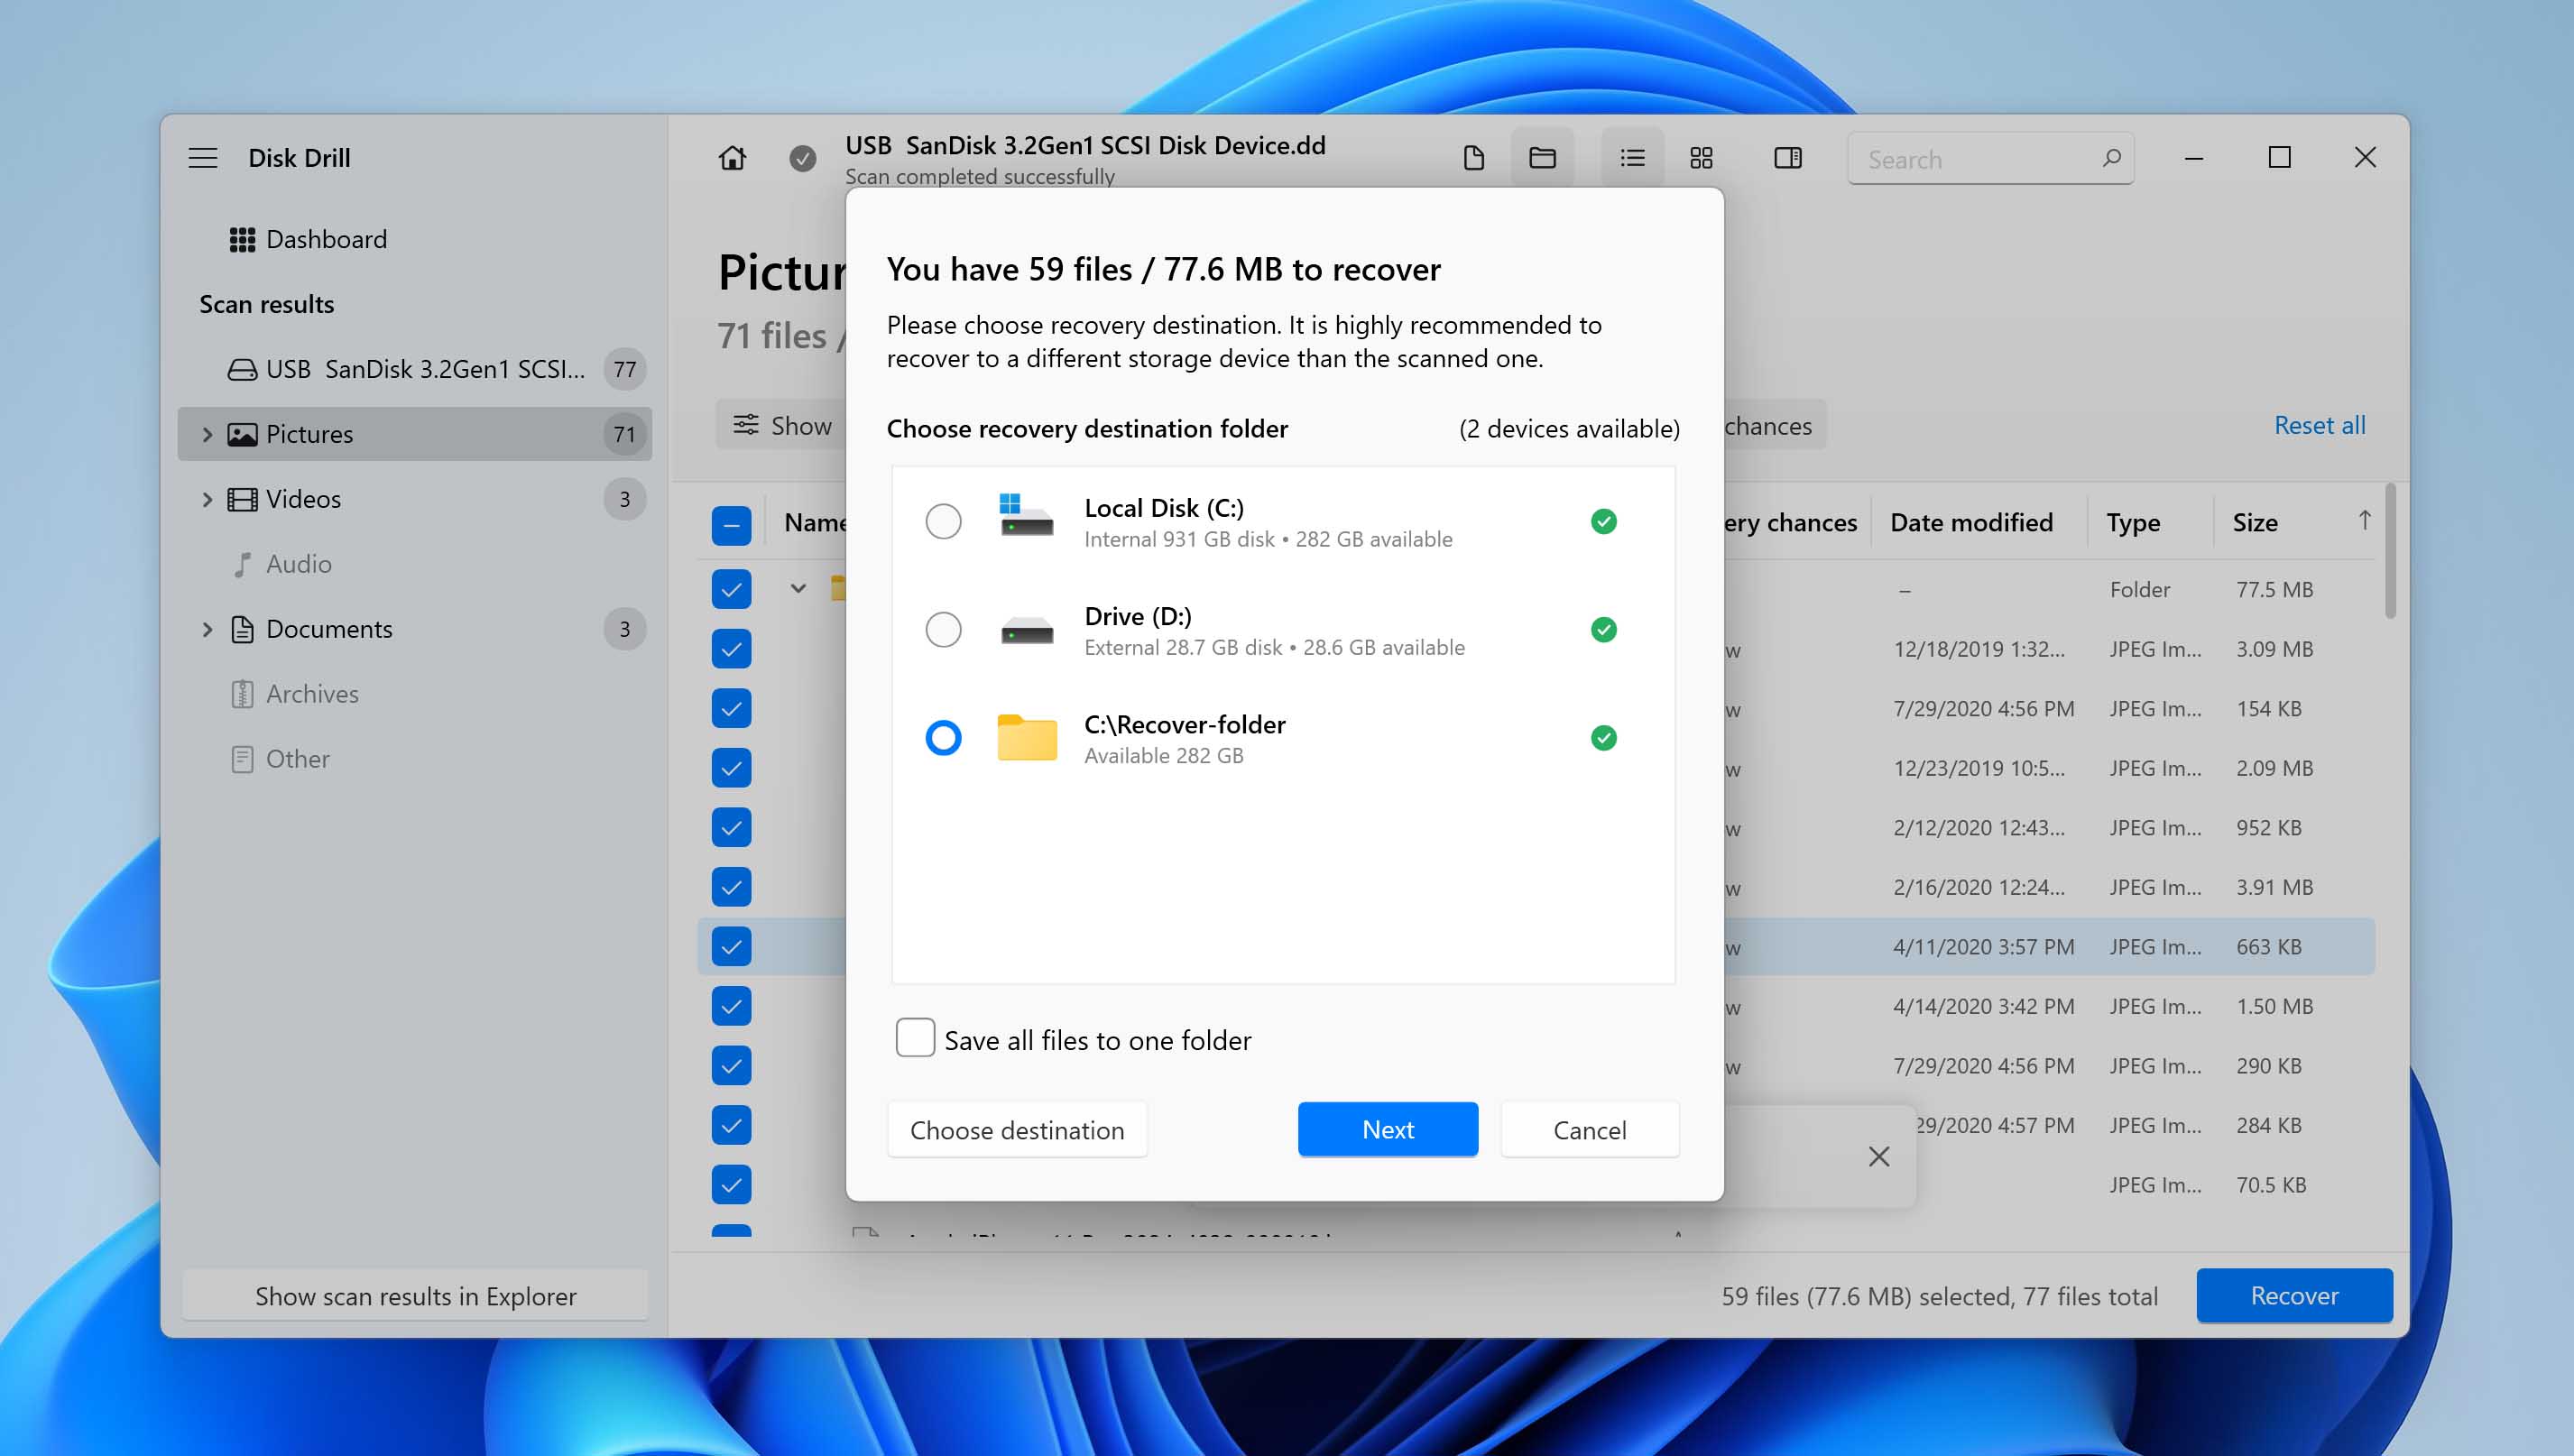Expand the Pictures category in sidebar
Image resolution: width=2574 pixels, height=1456 pixels.
pos(207,433)
